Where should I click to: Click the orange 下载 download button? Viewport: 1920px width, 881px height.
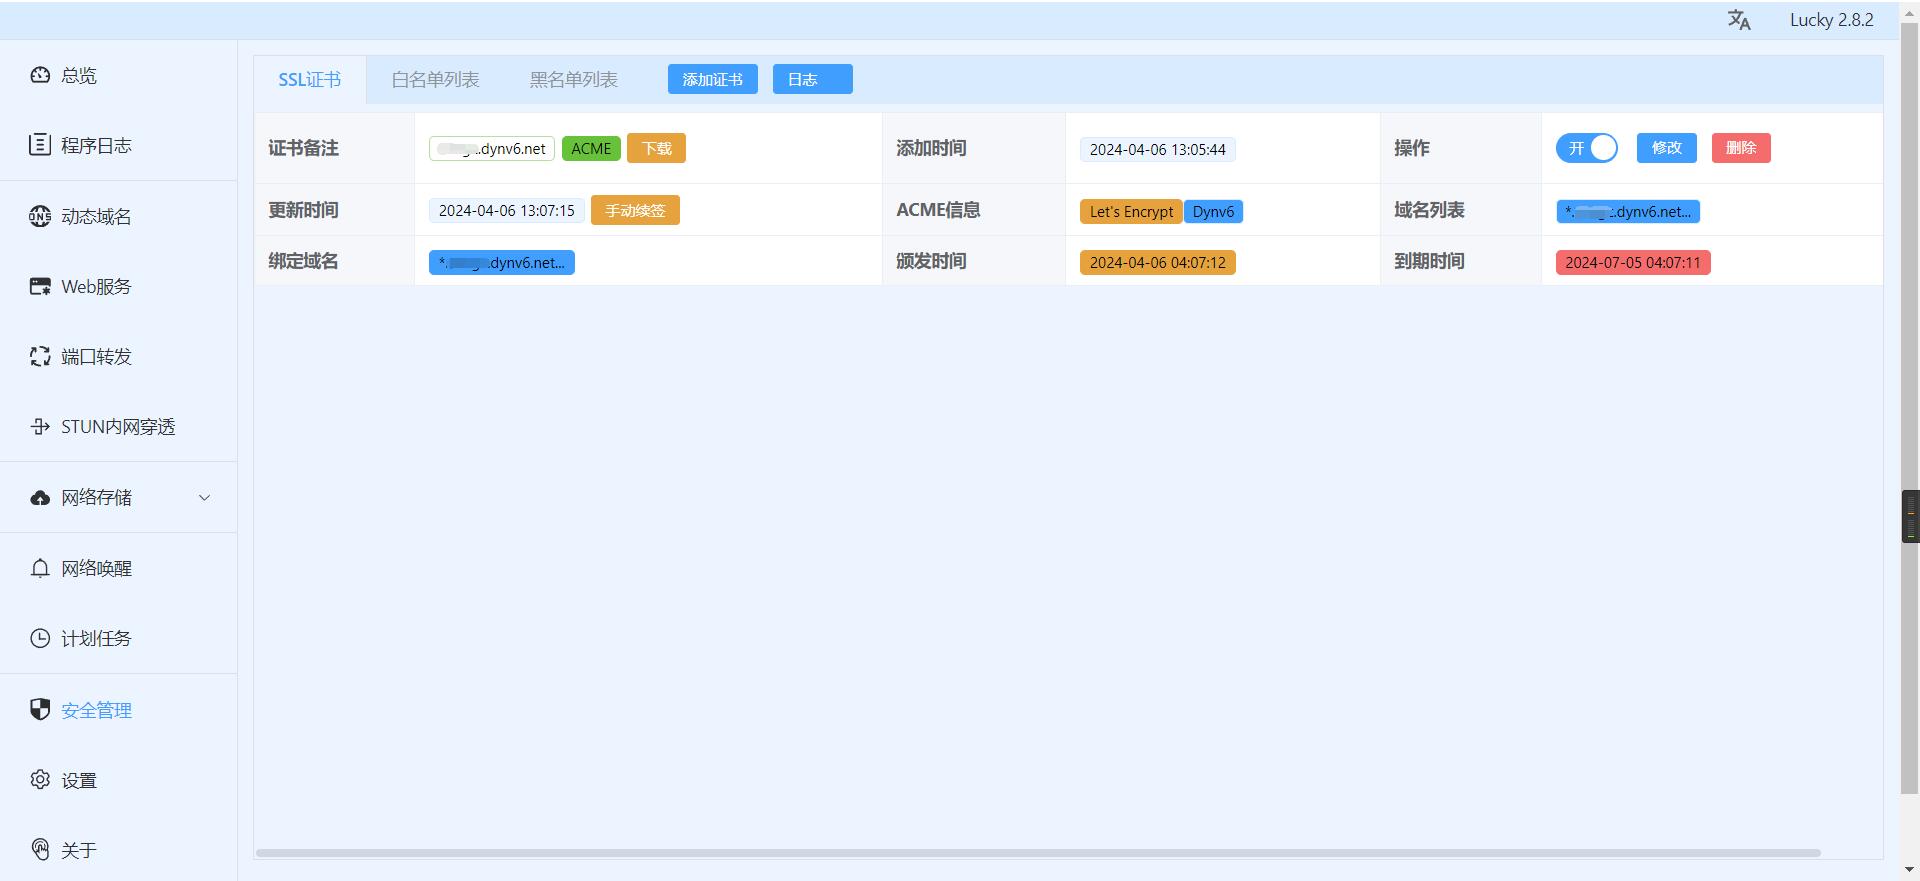[656, 149]
